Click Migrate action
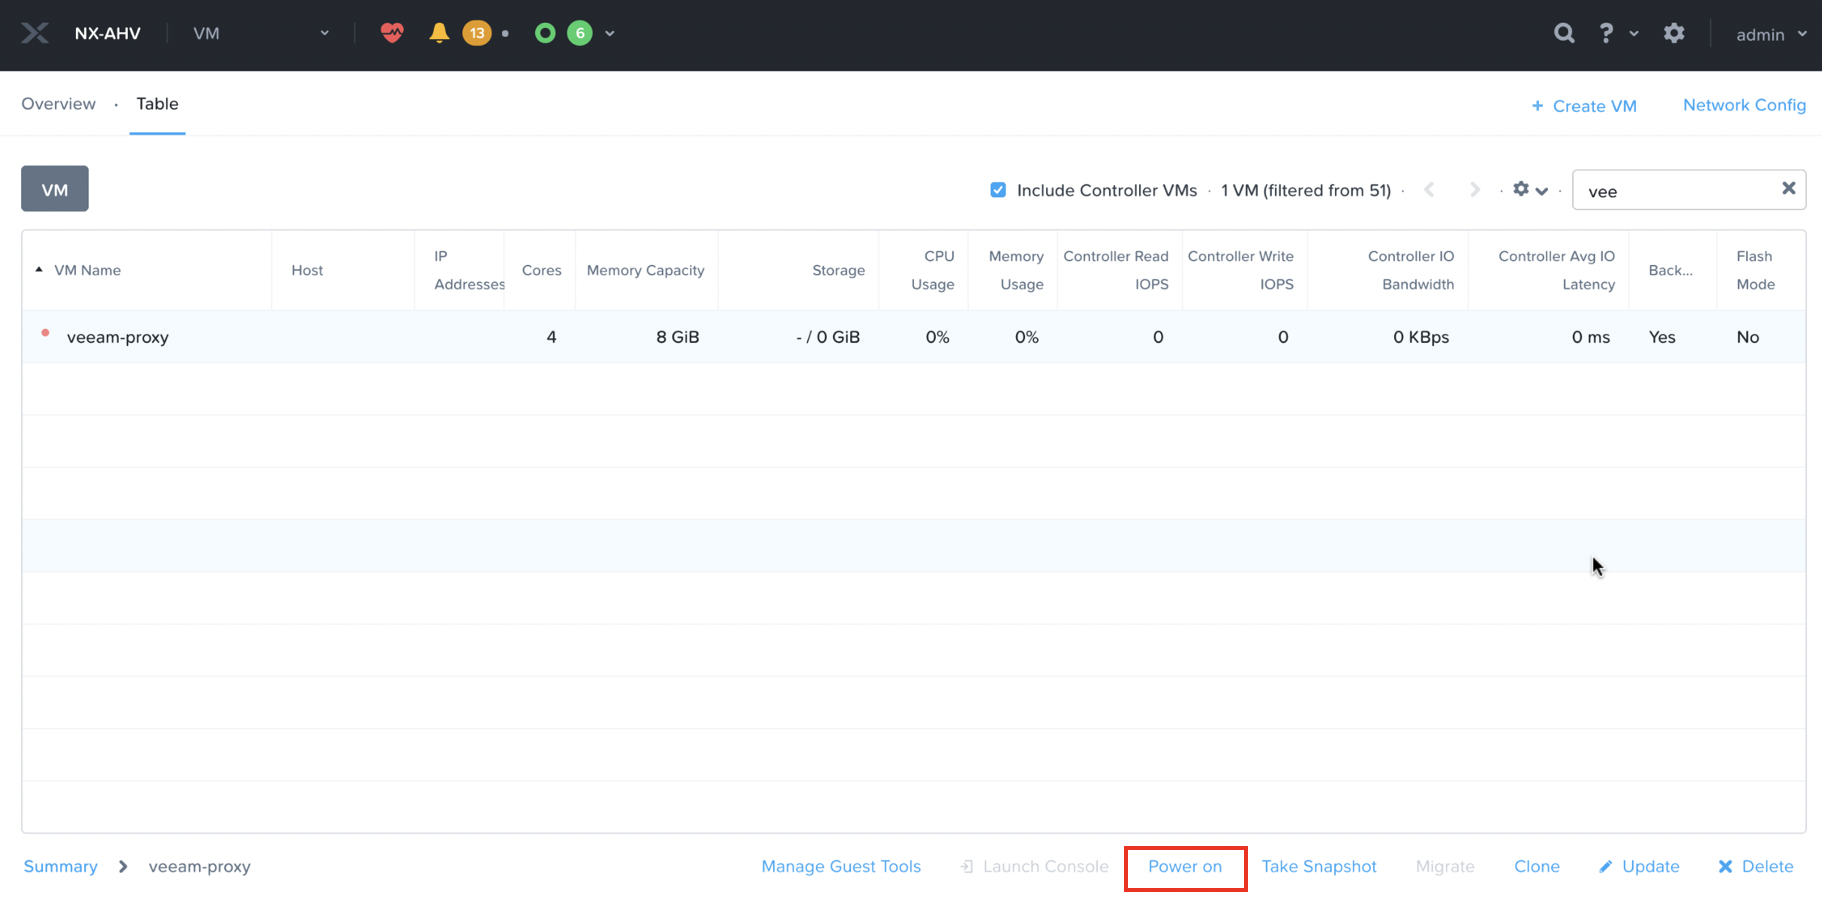The width and height of the screenshot is (1822, 914). [x=1445, y=866]
